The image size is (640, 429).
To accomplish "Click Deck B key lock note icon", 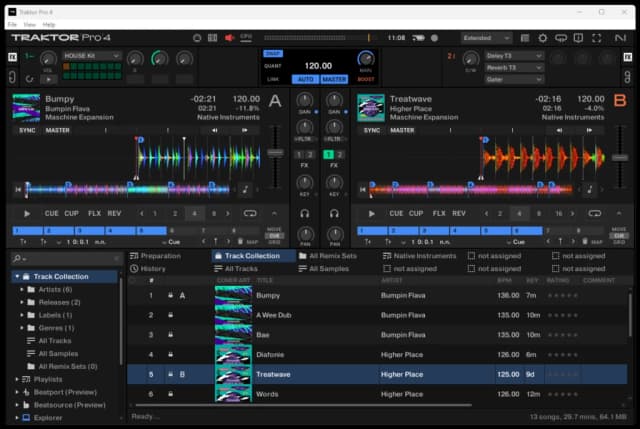I will pos(590,189).
